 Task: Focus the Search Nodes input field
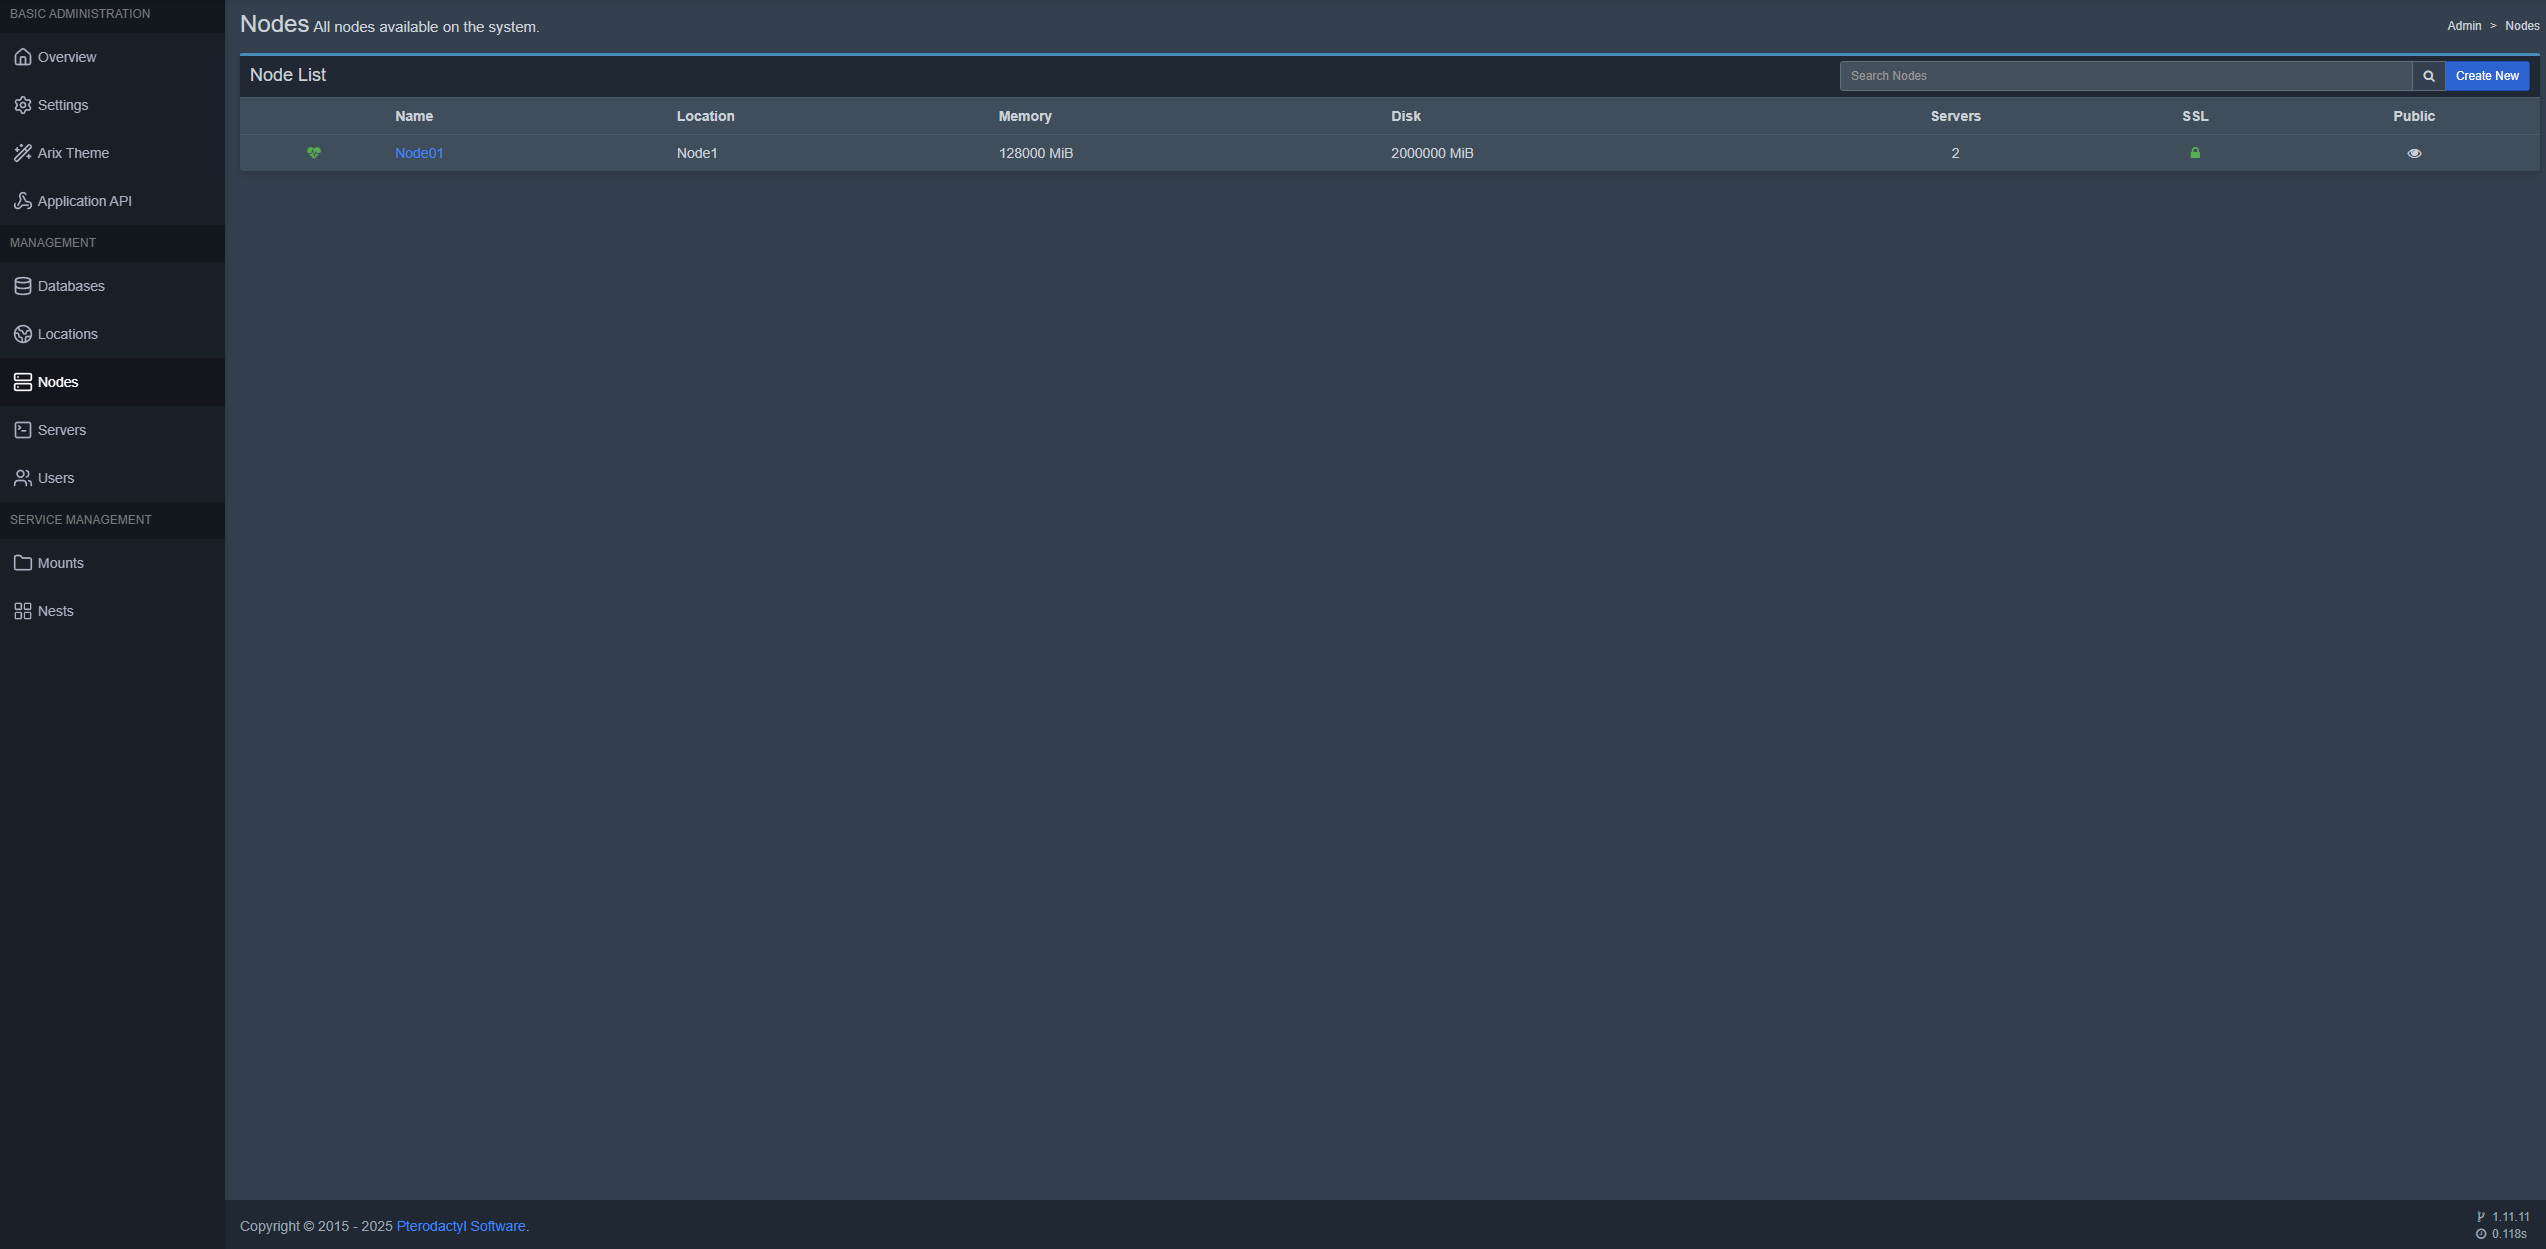click(x=2126, y=76)
